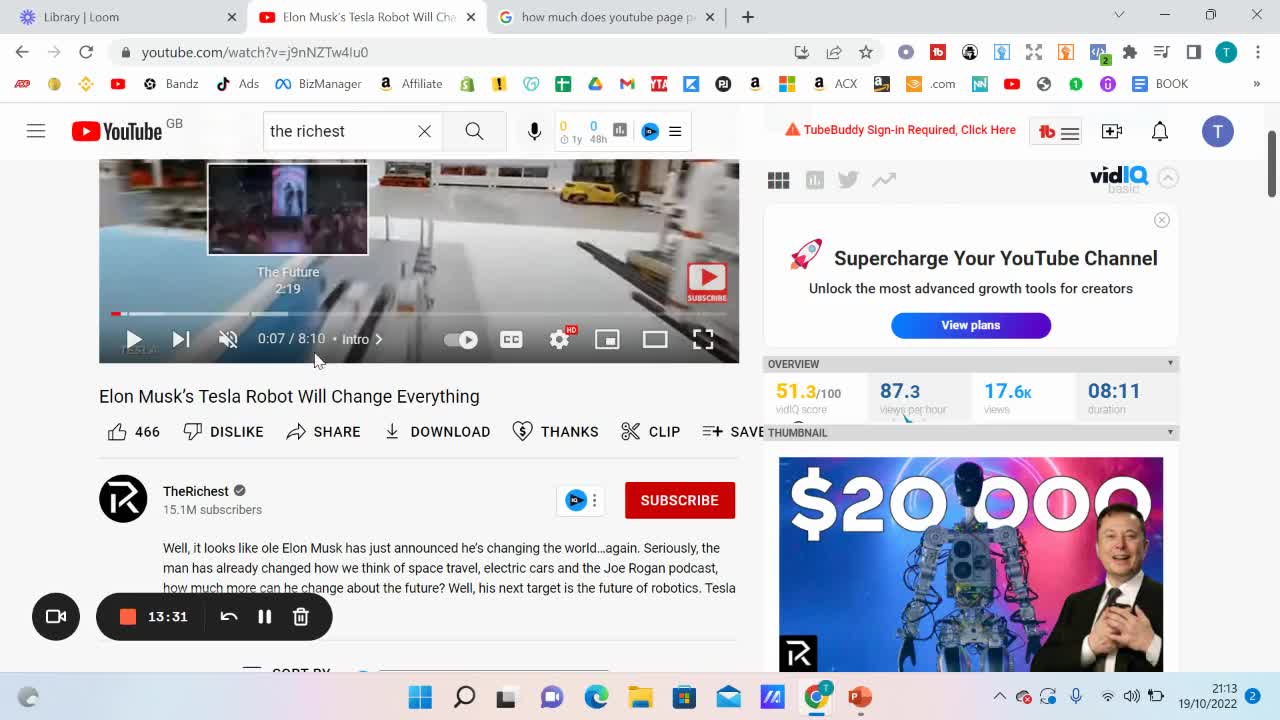Collapse the OVERVIEW section arrow
Viewport: 1280px width, 720px height.
[1170, 364]
